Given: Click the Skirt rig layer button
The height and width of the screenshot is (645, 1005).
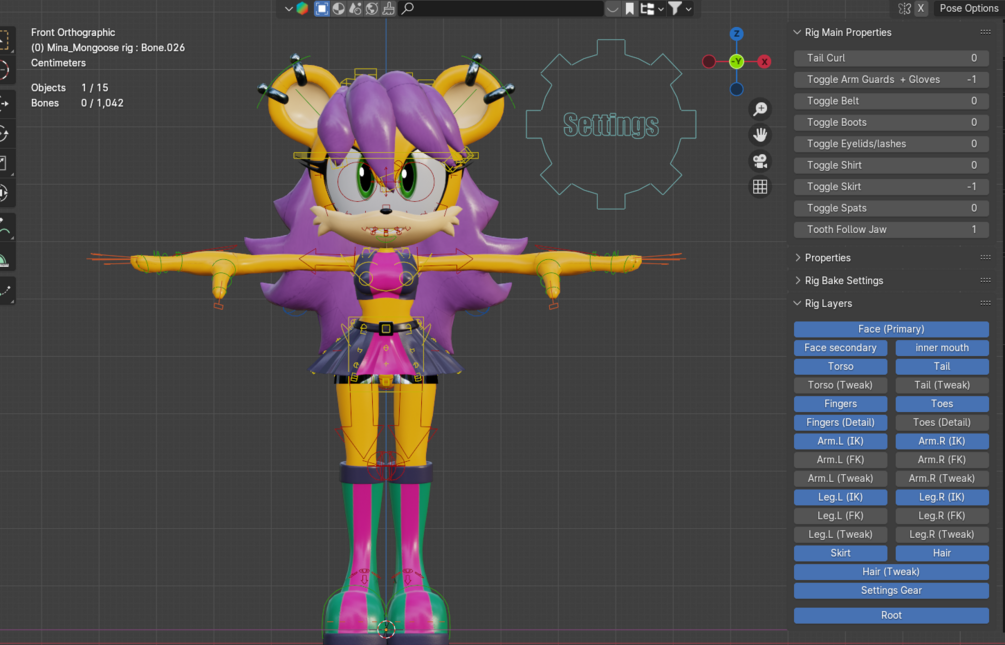Looking at the screenshot, I should pyautogui.click(x=840, y=553).
